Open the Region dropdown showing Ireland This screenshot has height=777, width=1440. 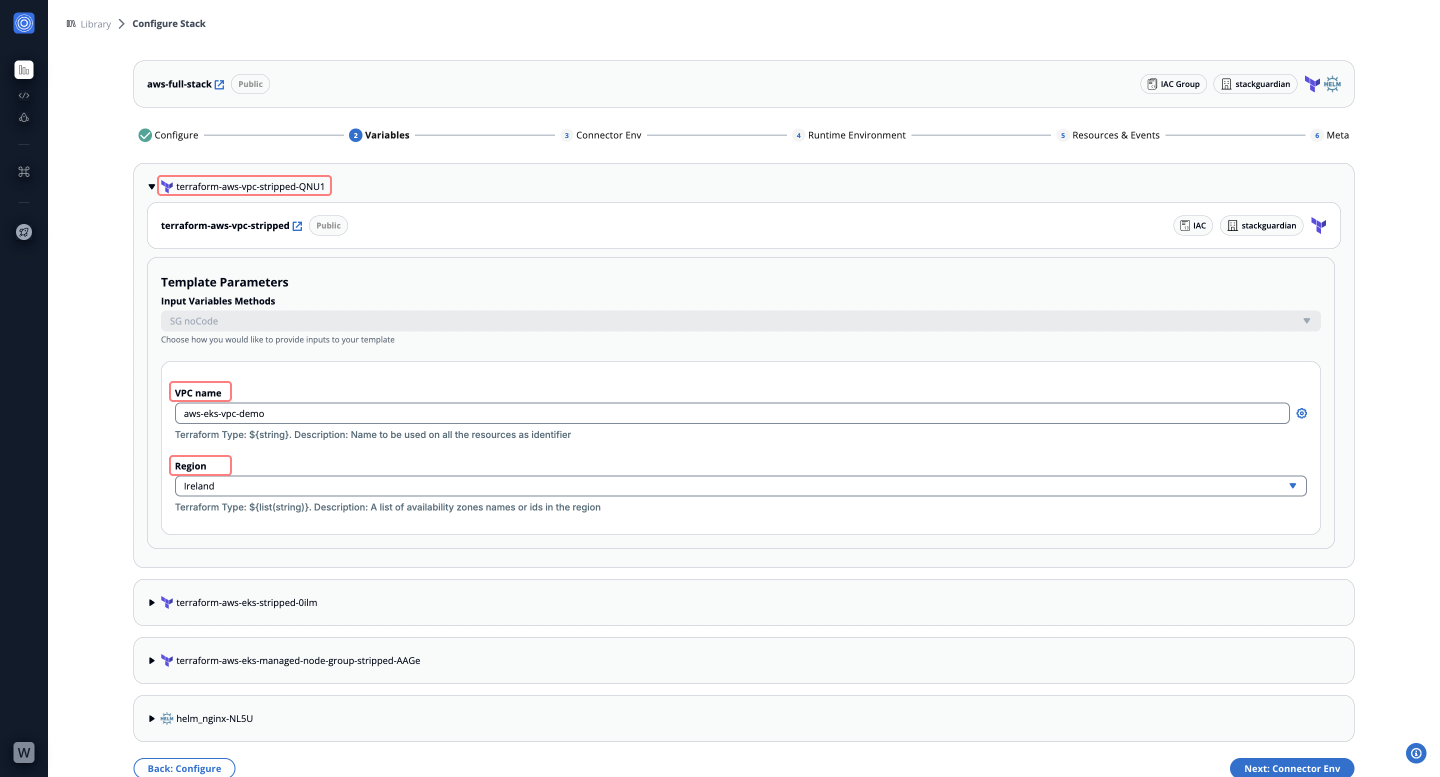tap(740, 486)
